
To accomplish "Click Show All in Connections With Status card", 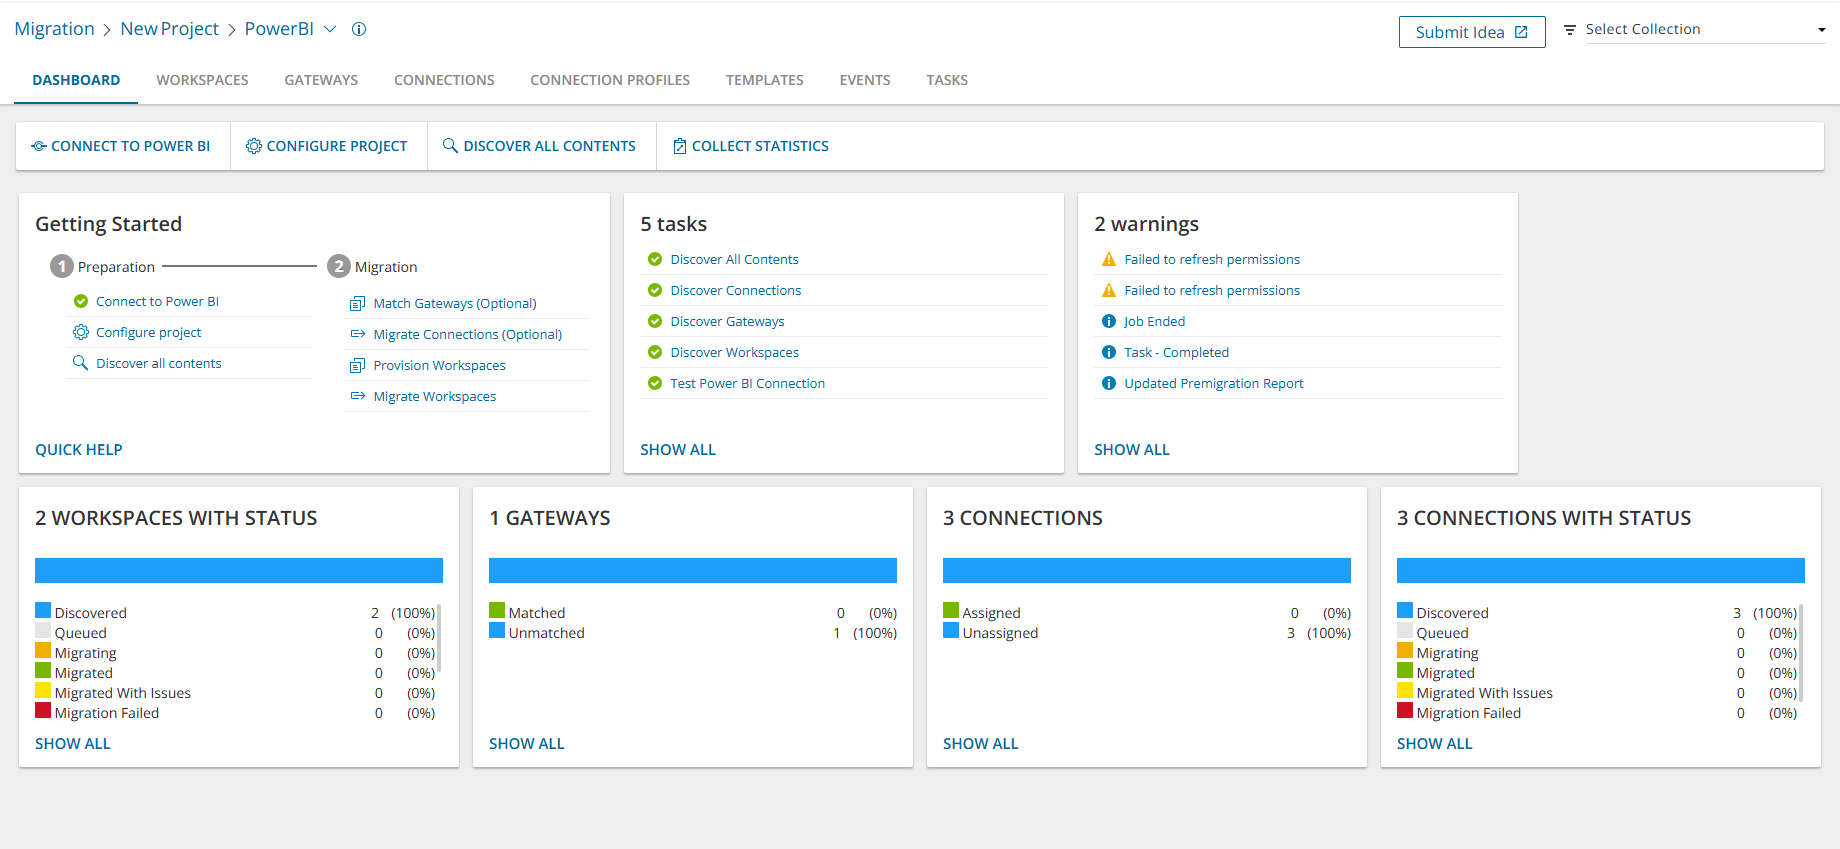I will pos(1435,744).
